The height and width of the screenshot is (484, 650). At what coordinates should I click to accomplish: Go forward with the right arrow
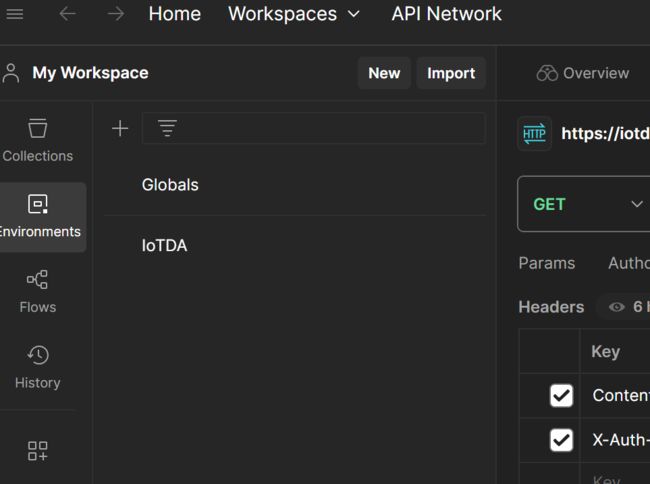pyautogui.click(x=116, y=14)
